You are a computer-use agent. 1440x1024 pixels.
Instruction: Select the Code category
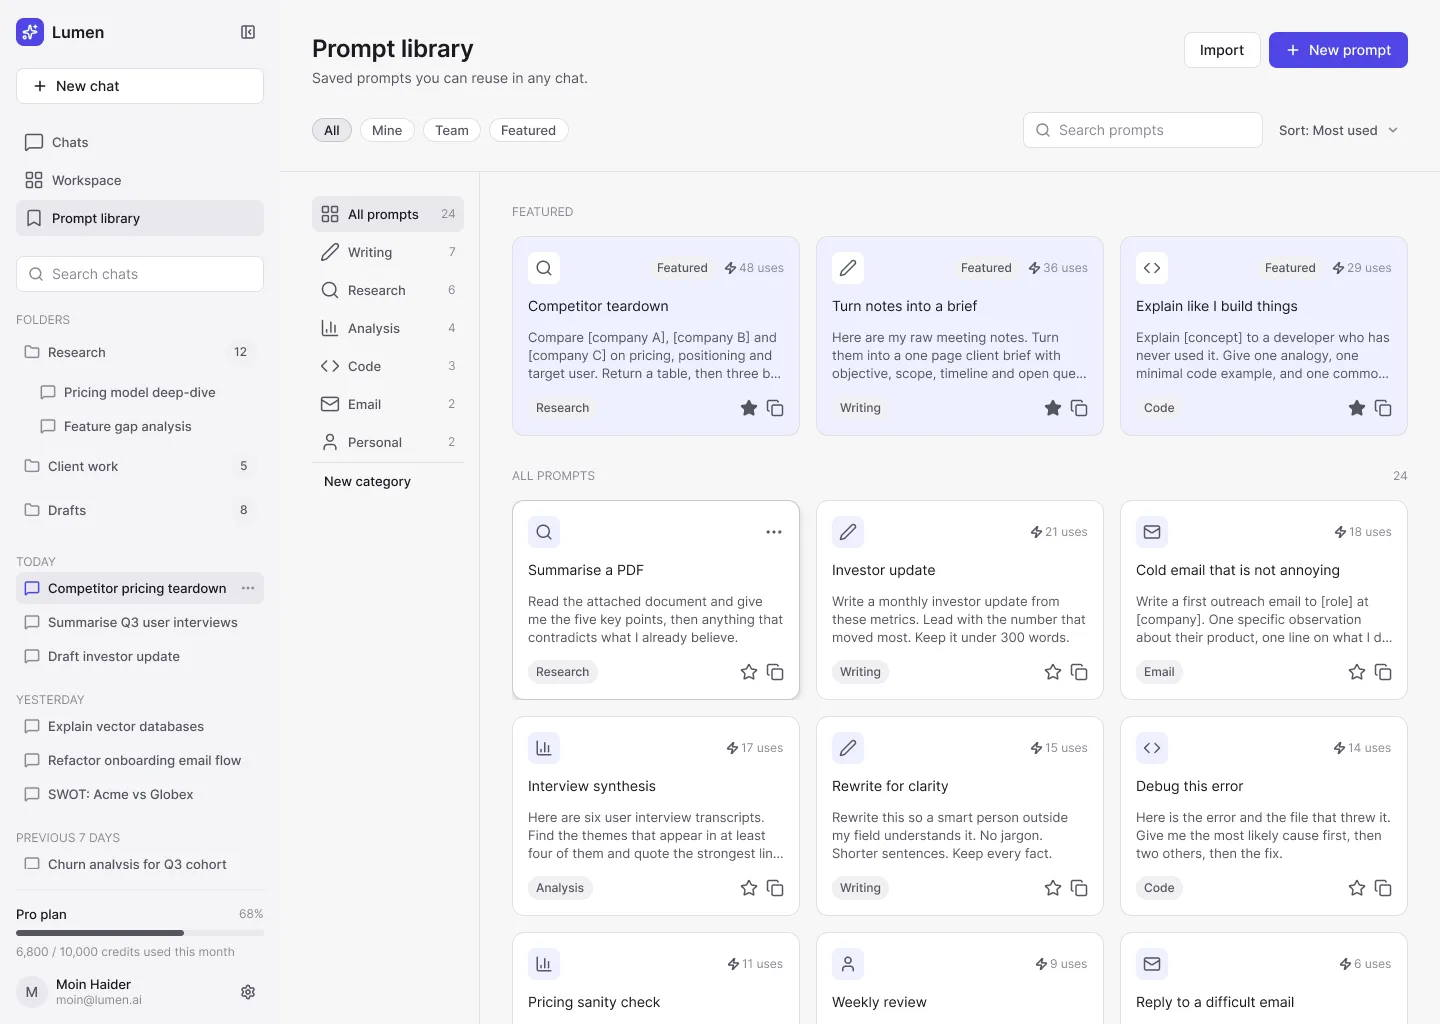point(388,366)
